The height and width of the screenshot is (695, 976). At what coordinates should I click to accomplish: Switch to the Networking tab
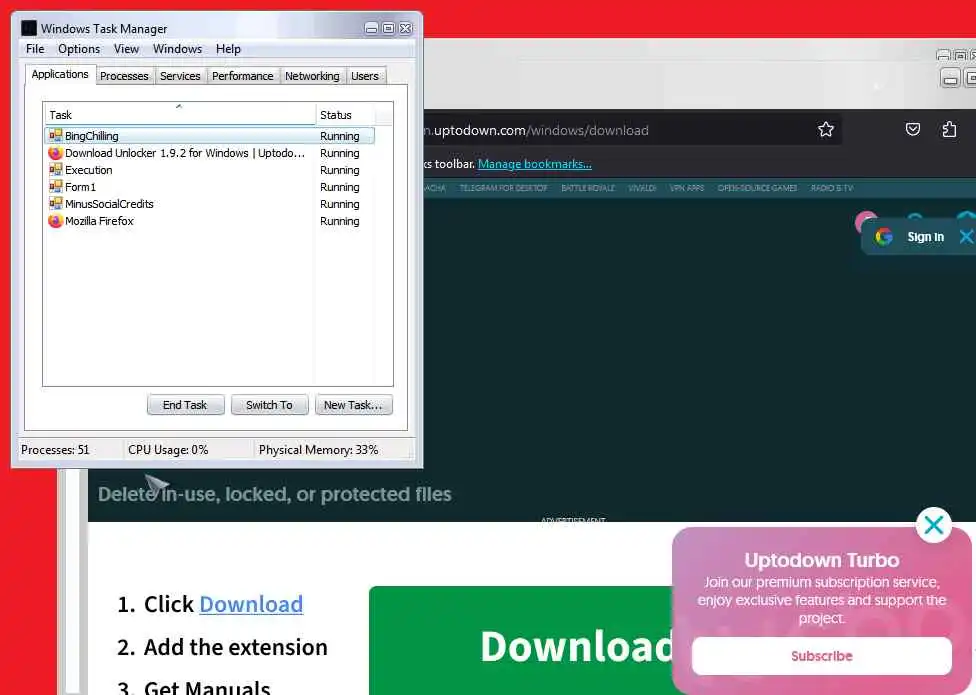312,76
